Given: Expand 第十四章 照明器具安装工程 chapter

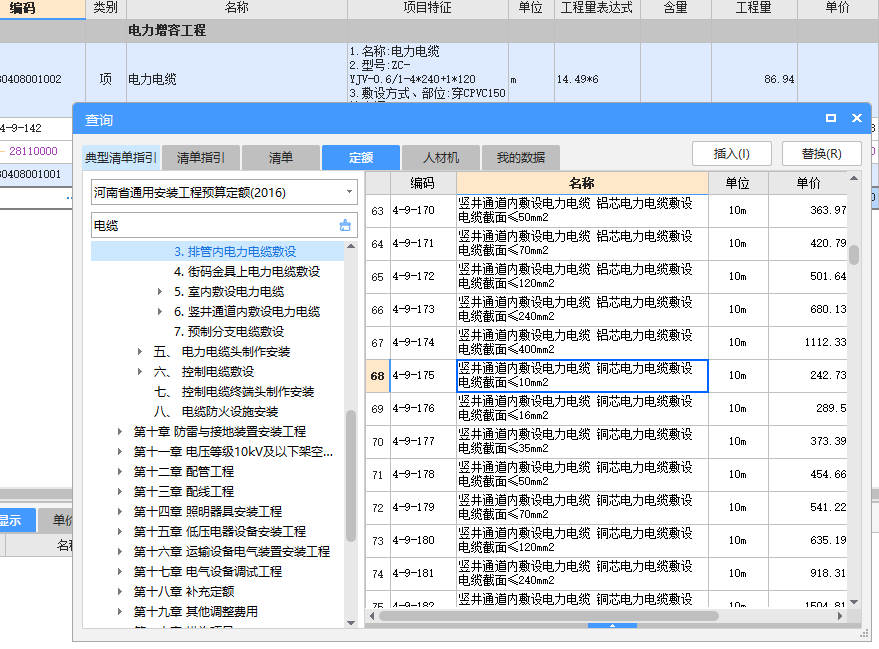Looking at the screenshot, I should (x=119, y=512).
